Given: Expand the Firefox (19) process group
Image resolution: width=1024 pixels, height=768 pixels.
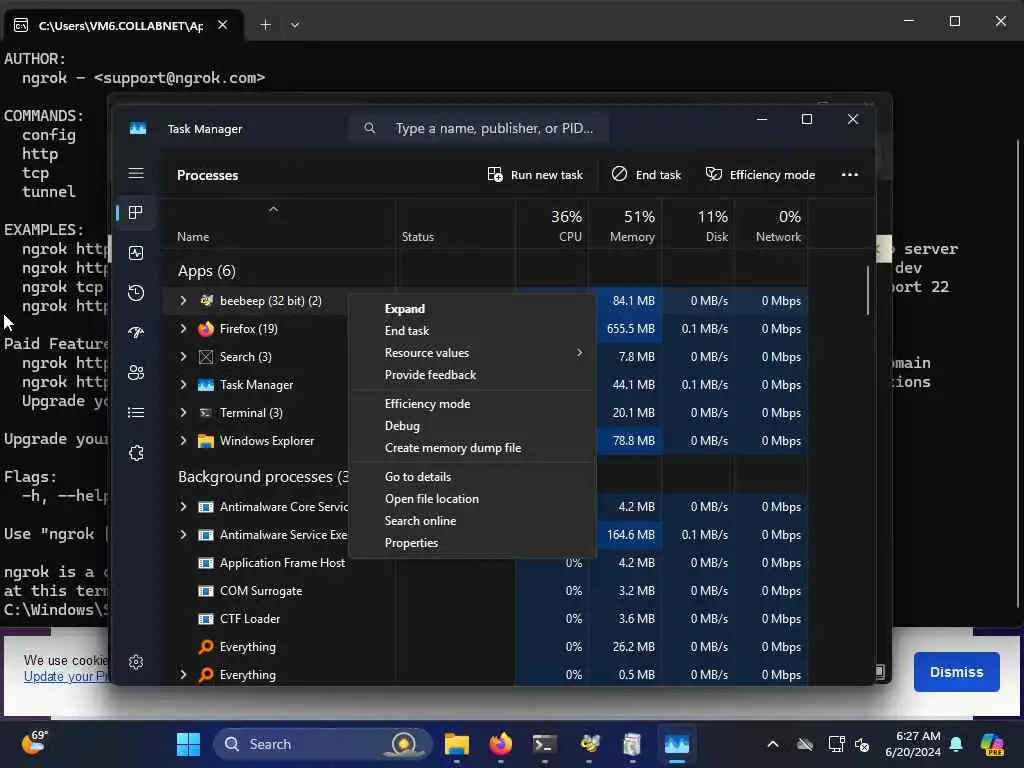Looking at the screenshot, I should [183, 329].
